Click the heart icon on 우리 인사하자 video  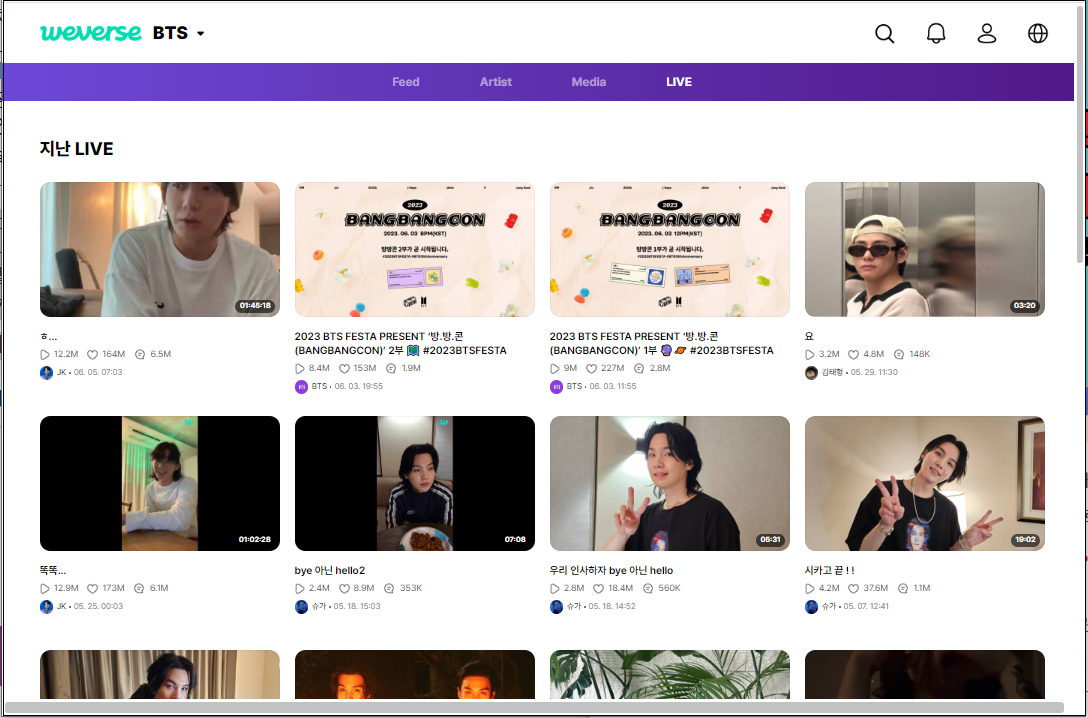[600, 587]
